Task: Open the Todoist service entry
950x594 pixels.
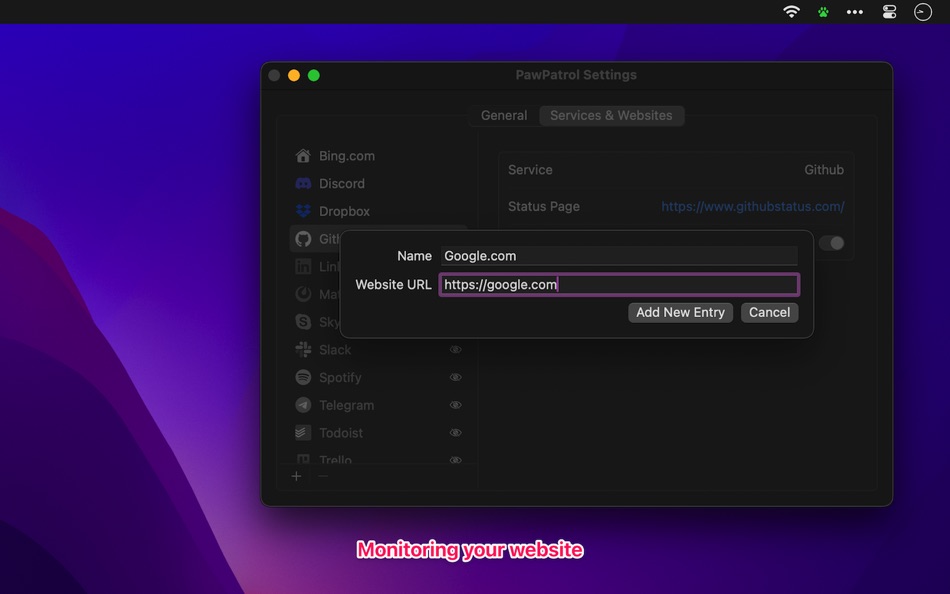Action: 340,433
